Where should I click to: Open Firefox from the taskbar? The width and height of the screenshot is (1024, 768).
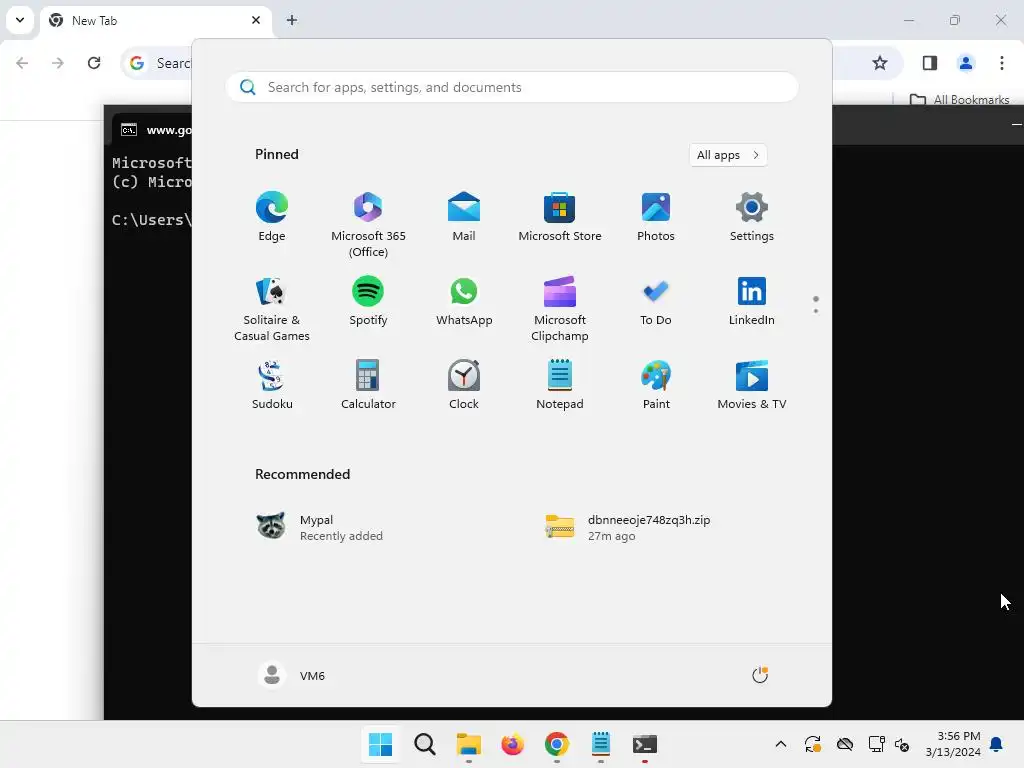point(513,744)
